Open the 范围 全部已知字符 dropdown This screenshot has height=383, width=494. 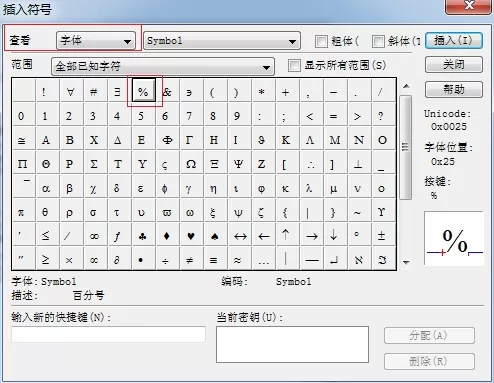(x=163, y=66)
